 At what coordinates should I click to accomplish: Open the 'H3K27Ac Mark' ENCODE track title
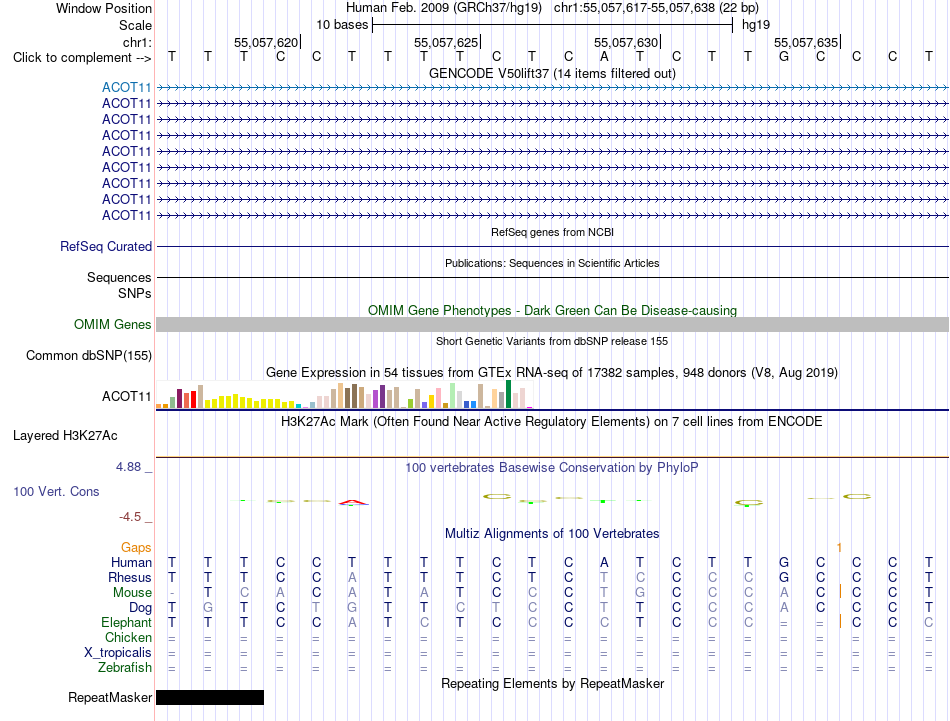[552, 422]
